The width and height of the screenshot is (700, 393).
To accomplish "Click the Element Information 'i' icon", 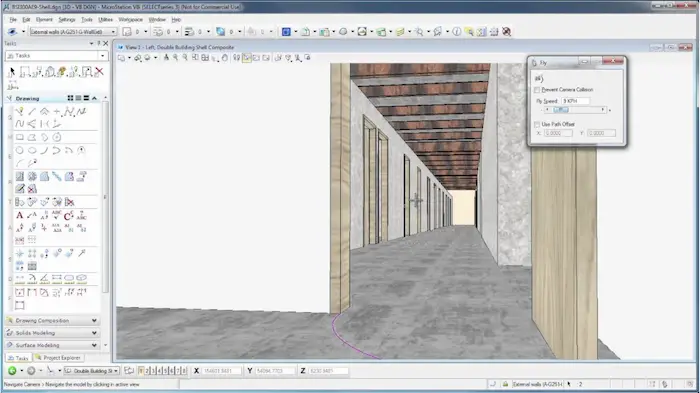I will (x=456, y=32).
